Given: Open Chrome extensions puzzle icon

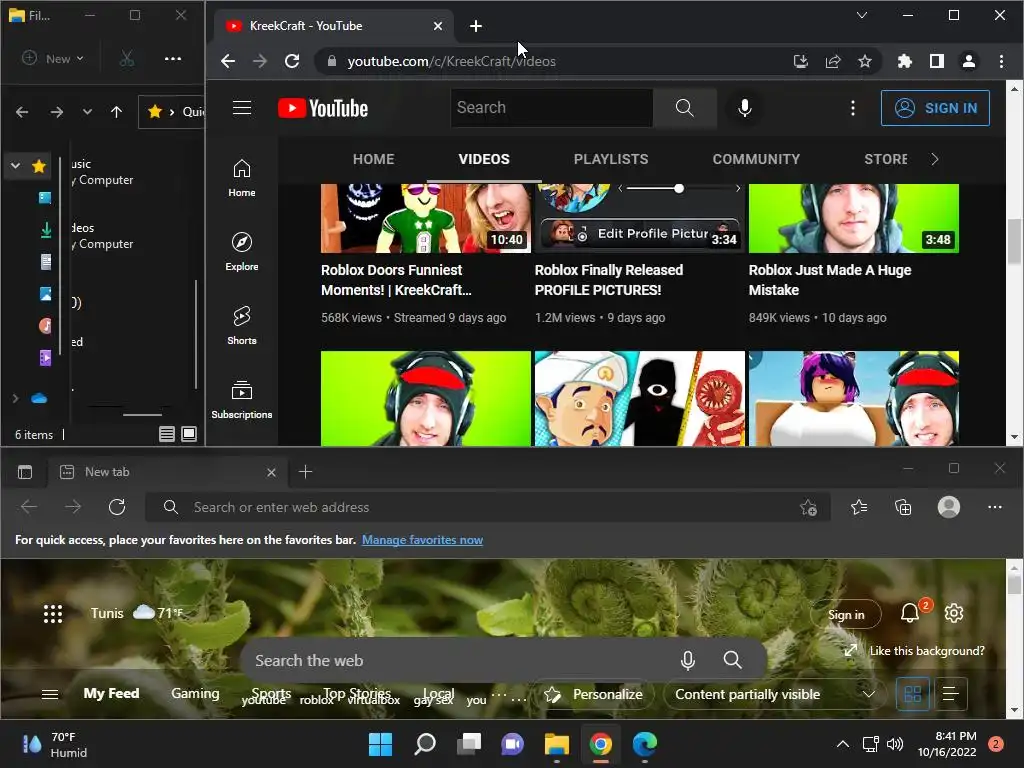Looking at the screenshot, I should point(904,61).
